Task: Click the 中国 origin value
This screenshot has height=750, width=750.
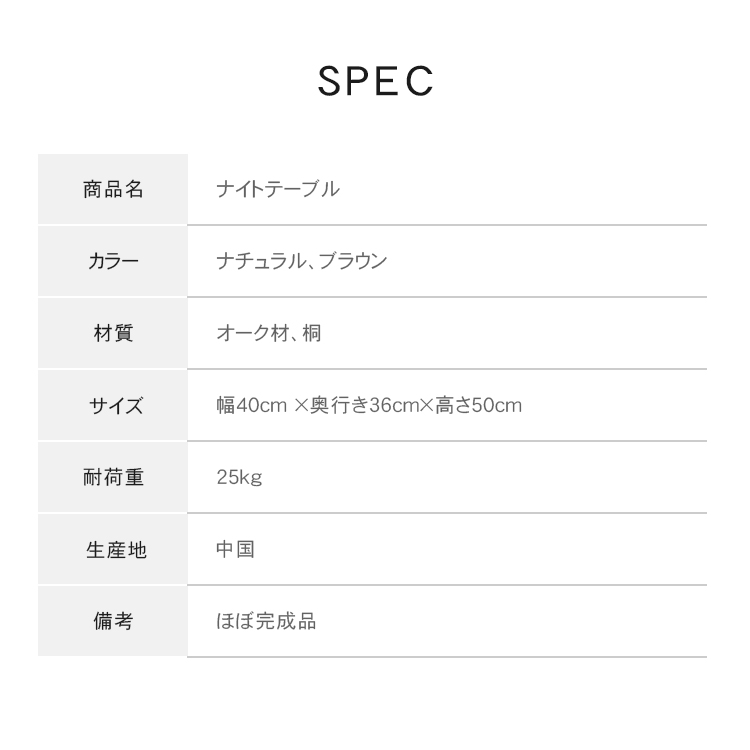Action: [235, 549]
